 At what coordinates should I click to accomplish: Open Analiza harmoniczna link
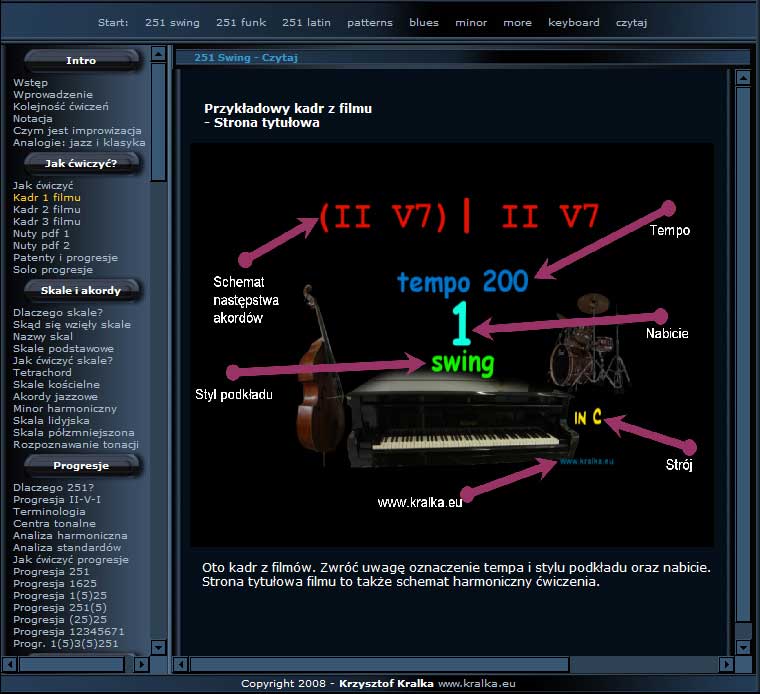point(70,536)
